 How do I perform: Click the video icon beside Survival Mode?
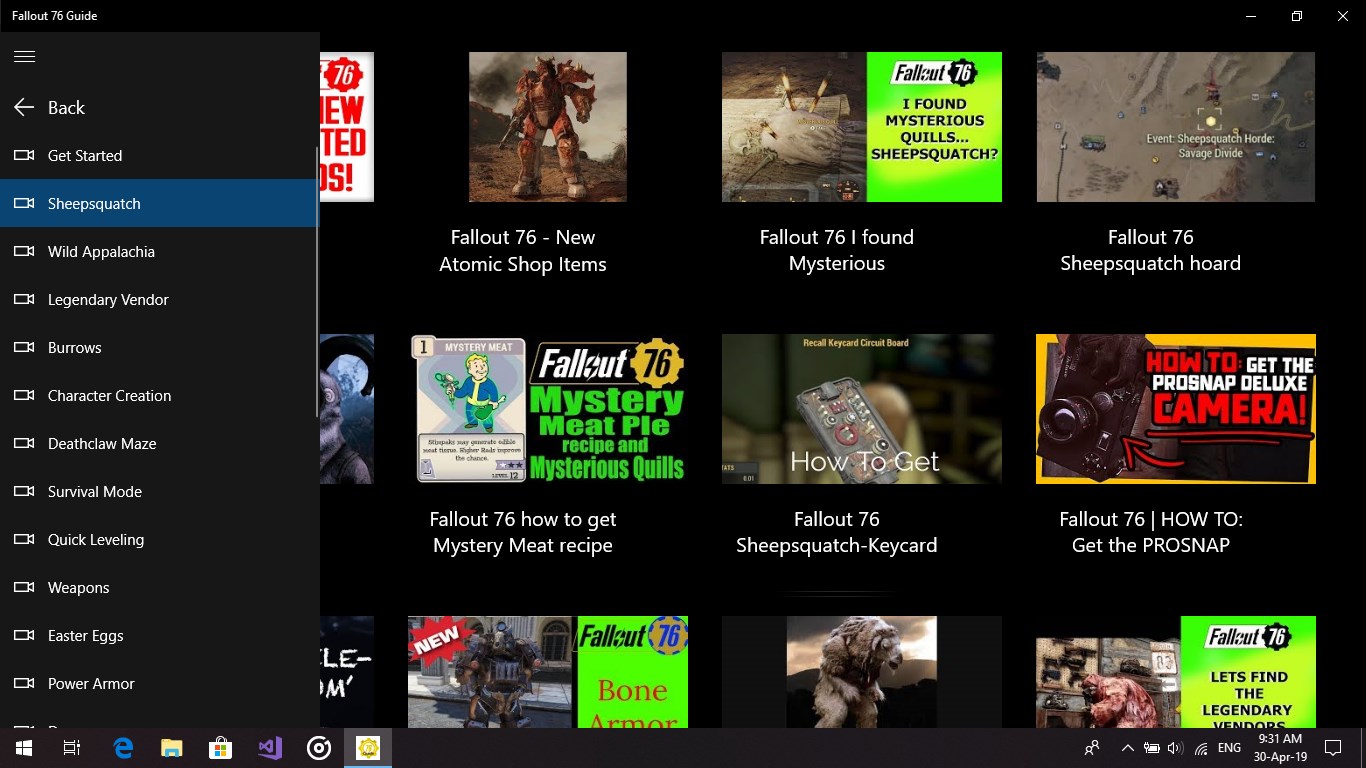pyautogui.click(x=24, y=491)
